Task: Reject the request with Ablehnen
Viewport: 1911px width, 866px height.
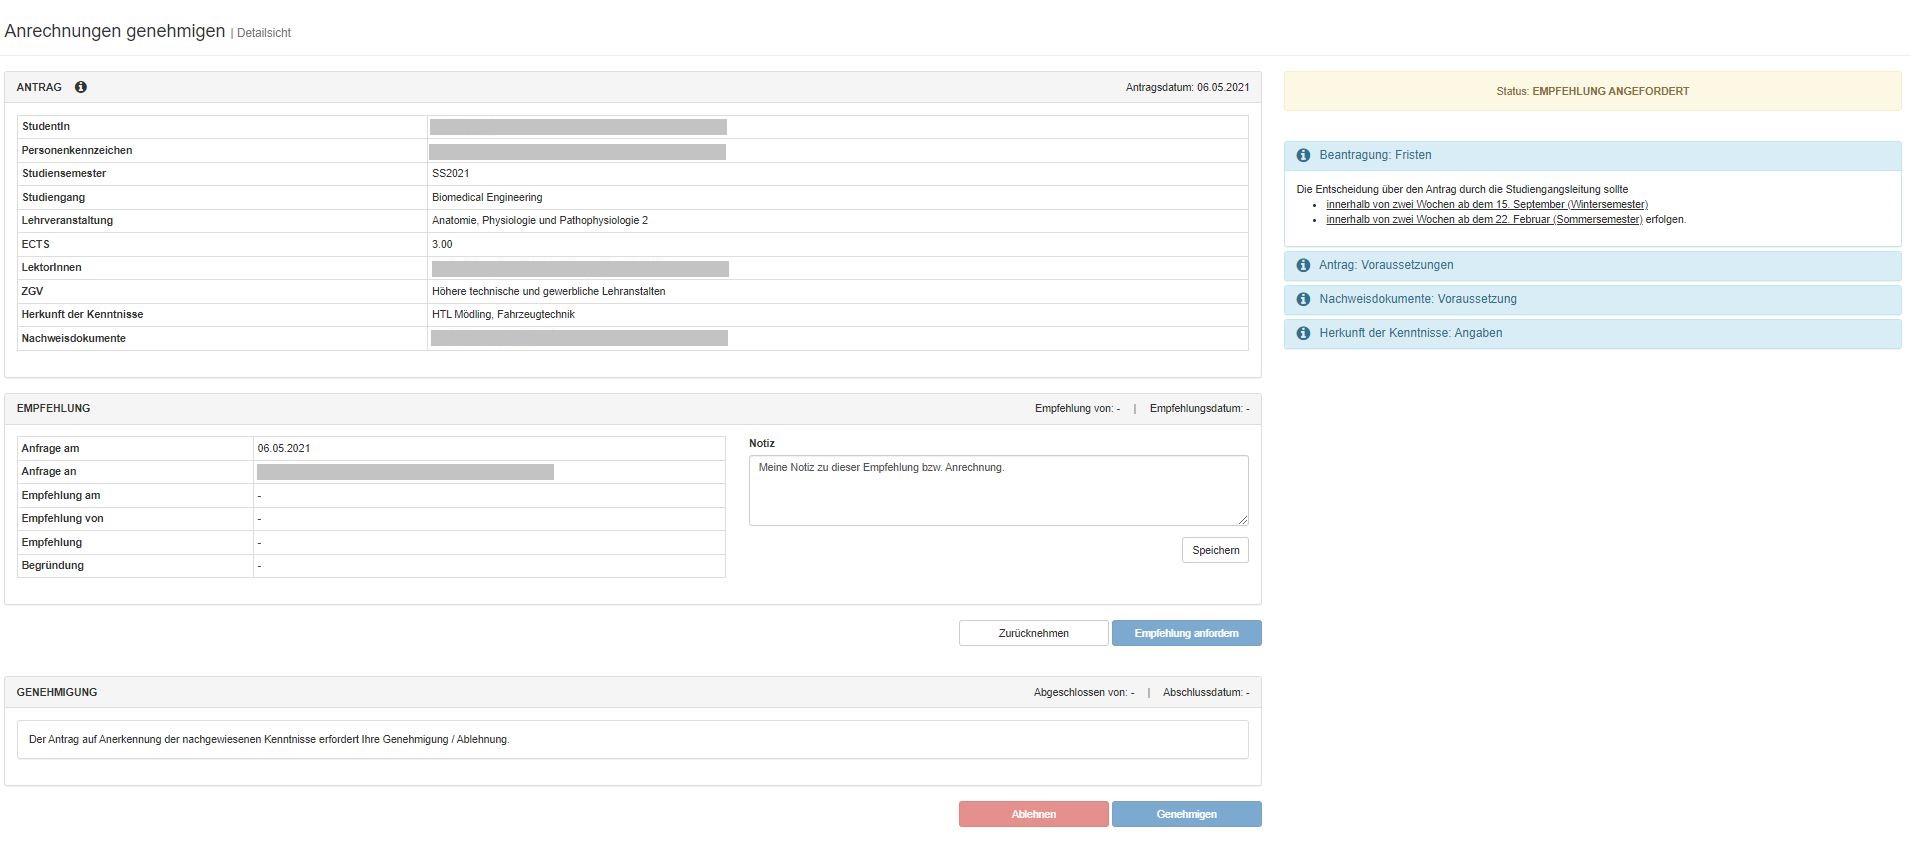Action: 1033,814
